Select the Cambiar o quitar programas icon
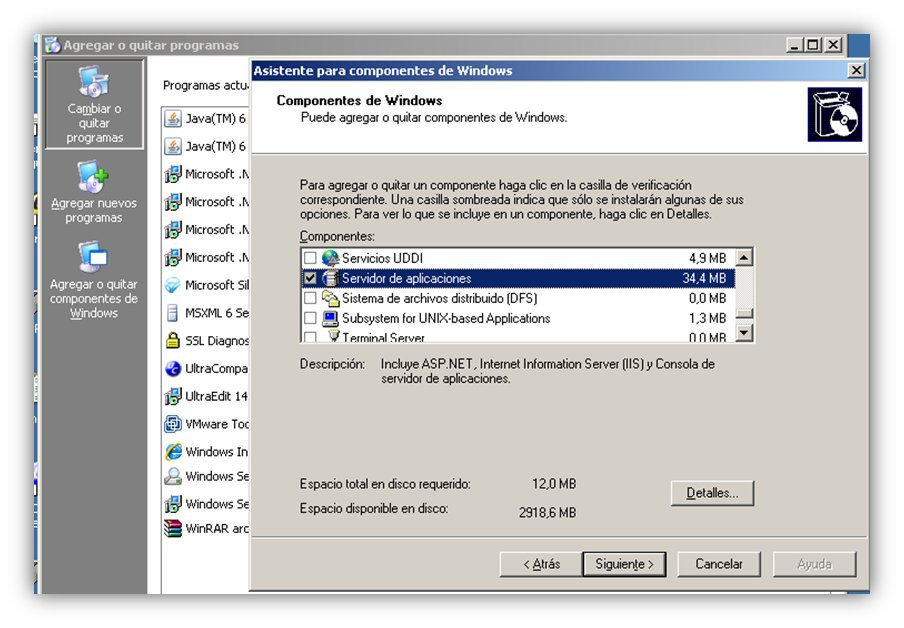The height and width of the screenshot is (628, 904). (94, 82)
